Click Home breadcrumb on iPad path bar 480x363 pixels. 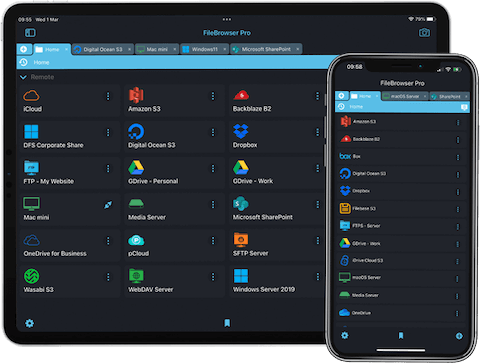(41, 62)
